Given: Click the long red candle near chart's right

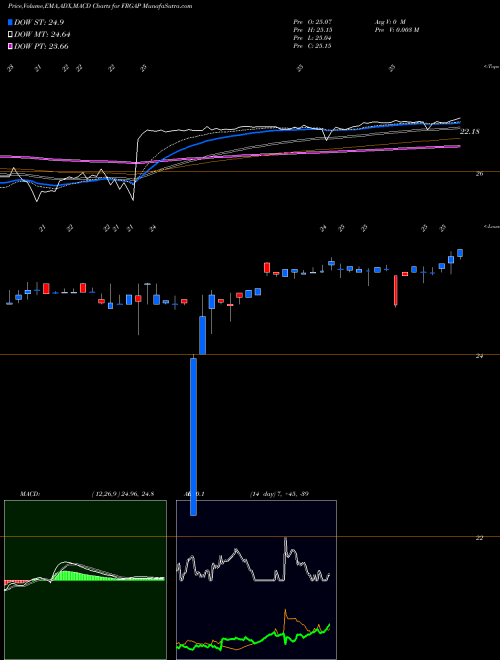Looking at the screenshot, I should 396,290.
